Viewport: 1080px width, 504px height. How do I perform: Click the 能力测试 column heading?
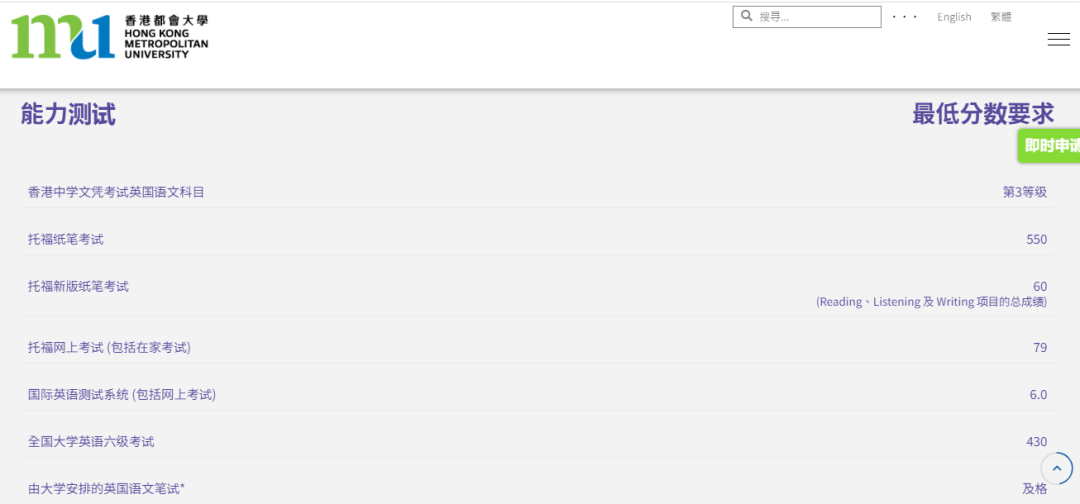pos(68,115)
